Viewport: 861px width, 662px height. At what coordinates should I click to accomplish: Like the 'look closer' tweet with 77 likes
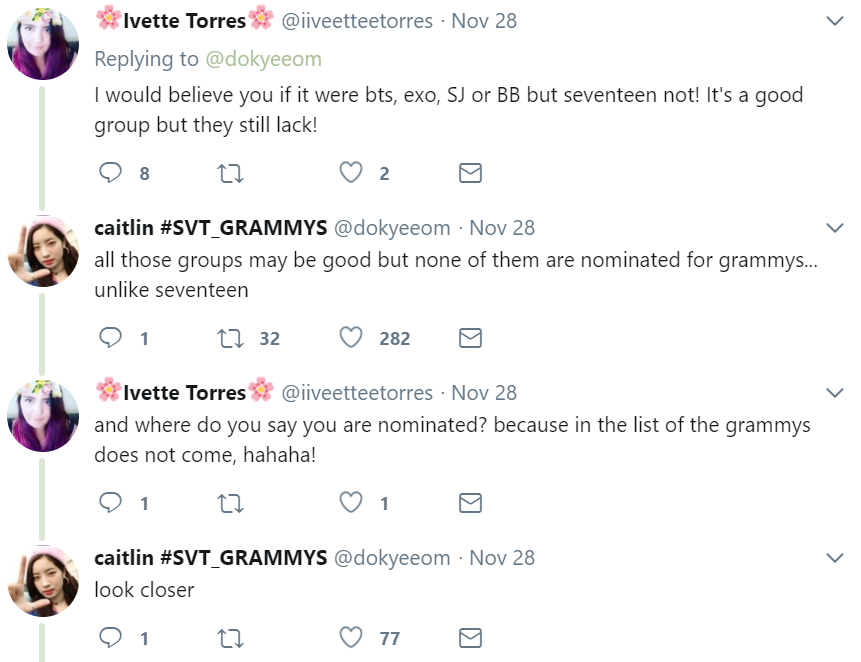(x=350, y=637)
